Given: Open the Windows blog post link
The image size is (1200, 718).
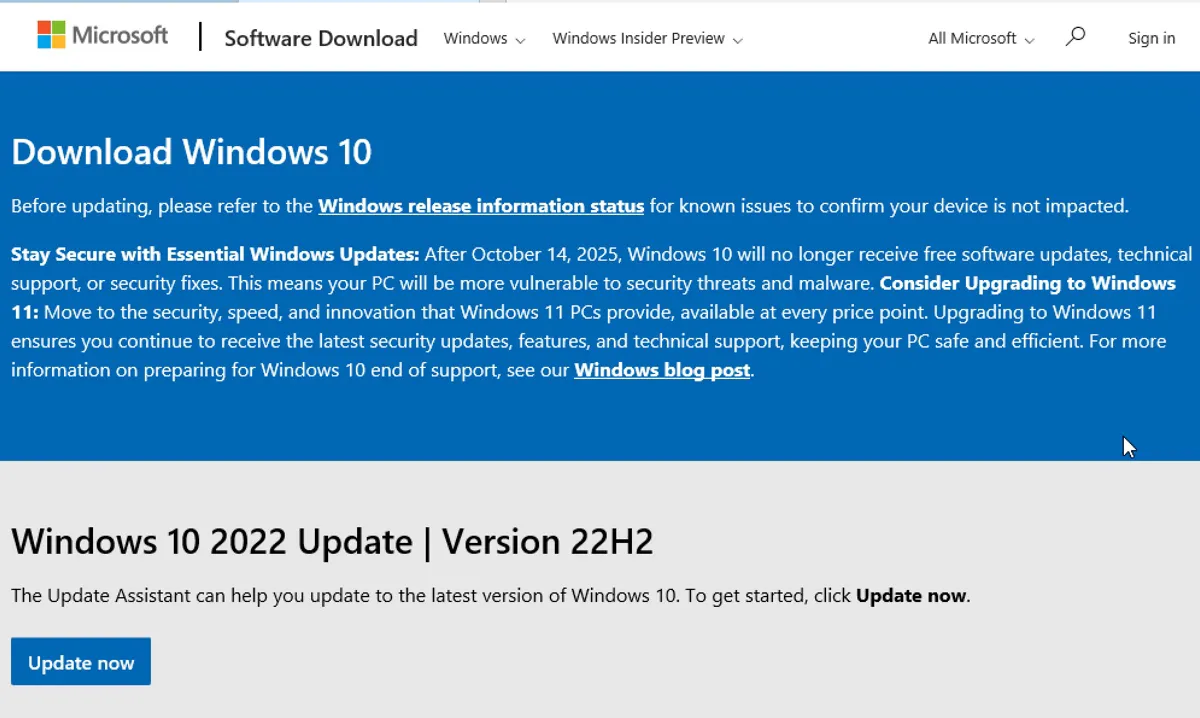Looking at the screenshot, I should 661,370.
